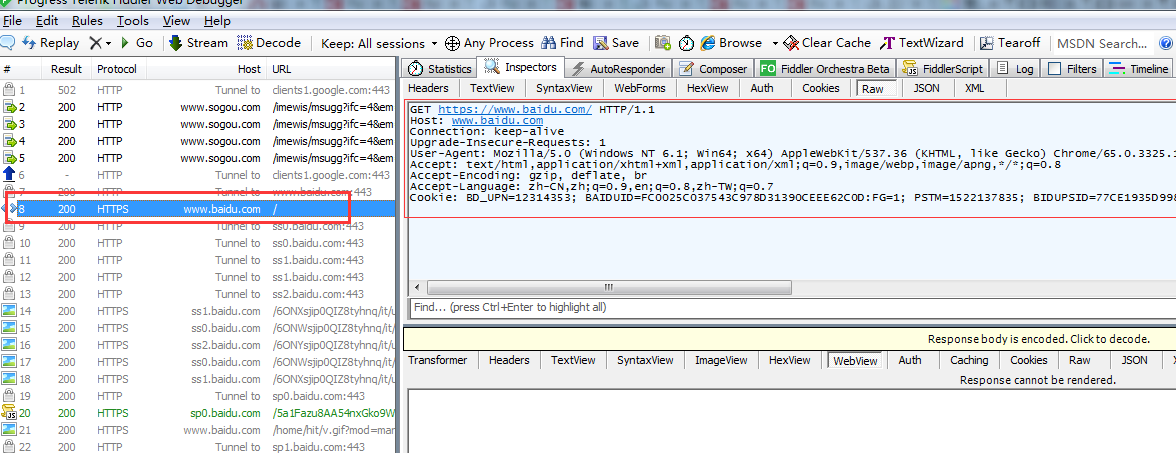Viewport: 1176px width, 453px height.
Task: Open the Tools menu
Action: 133,21
